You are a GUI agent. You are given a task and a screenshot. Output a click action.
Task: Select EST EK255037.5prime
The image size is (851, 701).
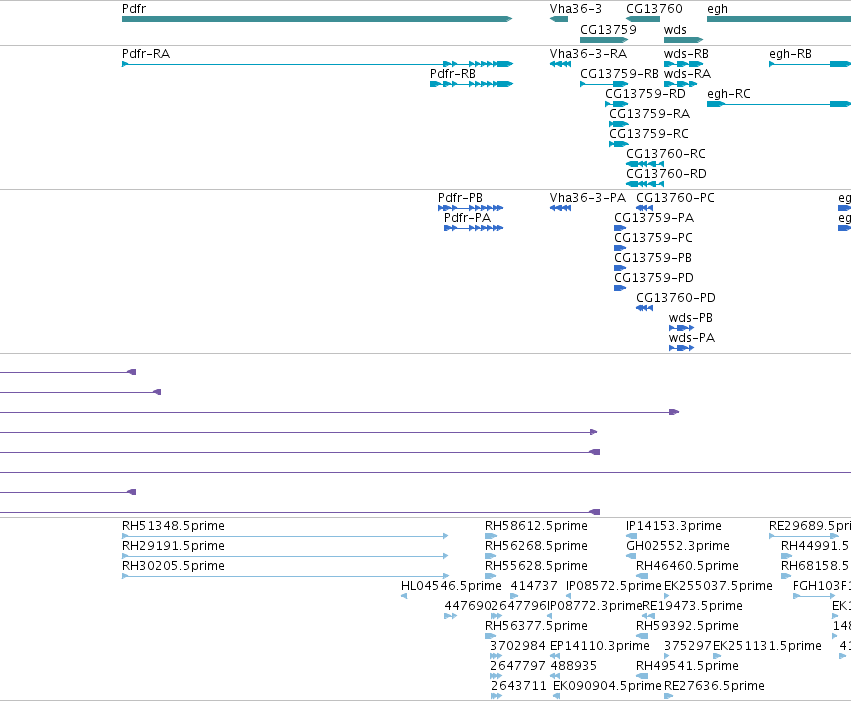tap(668, 596)
